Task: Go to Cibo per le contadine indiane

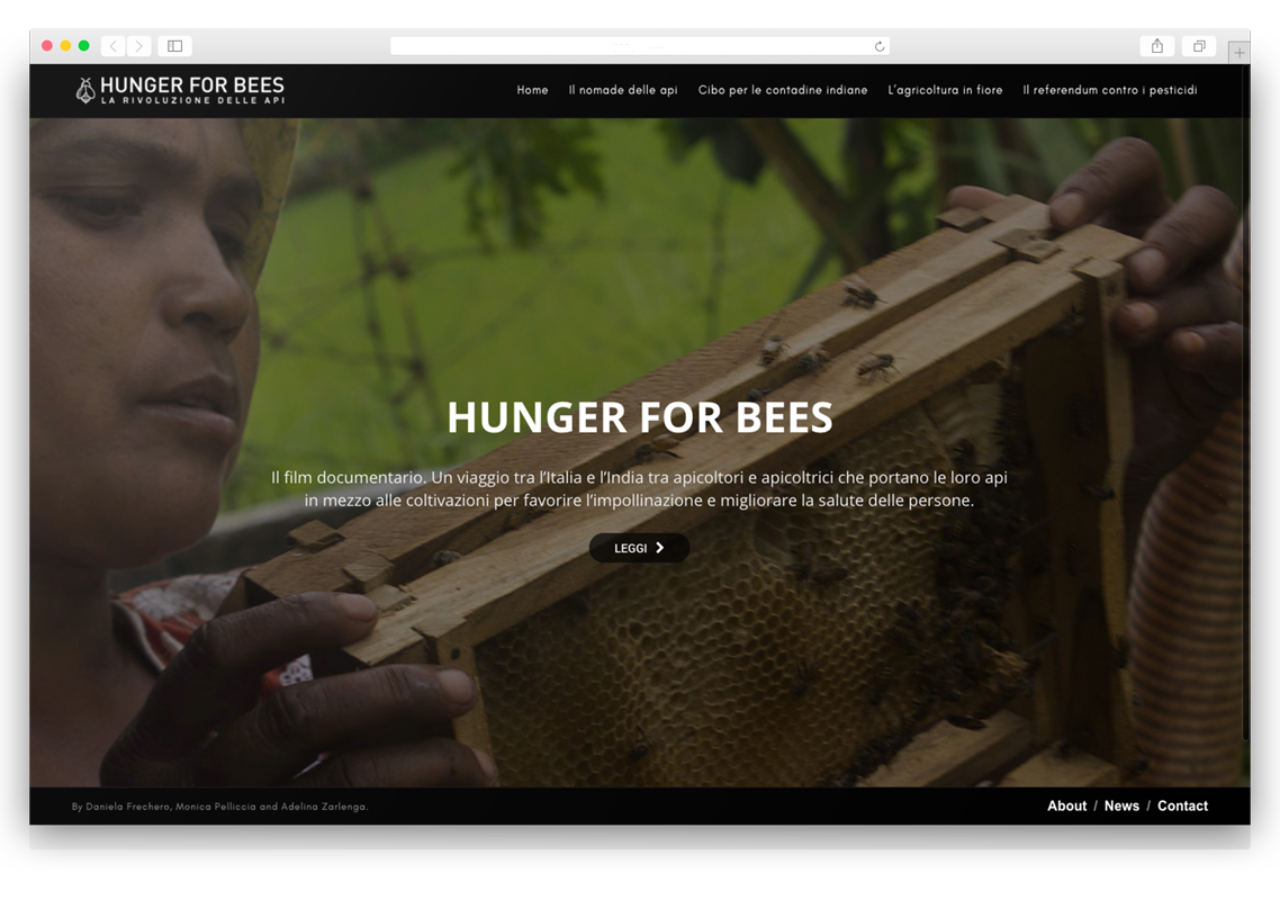Action: [783, 90]
